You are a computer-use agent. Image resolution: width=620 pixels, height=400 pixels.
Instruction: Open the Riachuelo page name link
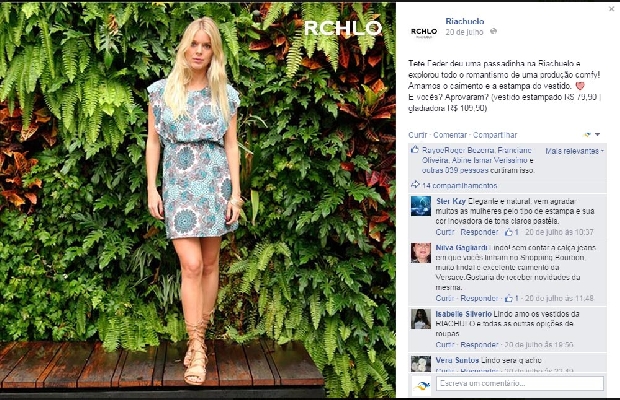point(465,21)
